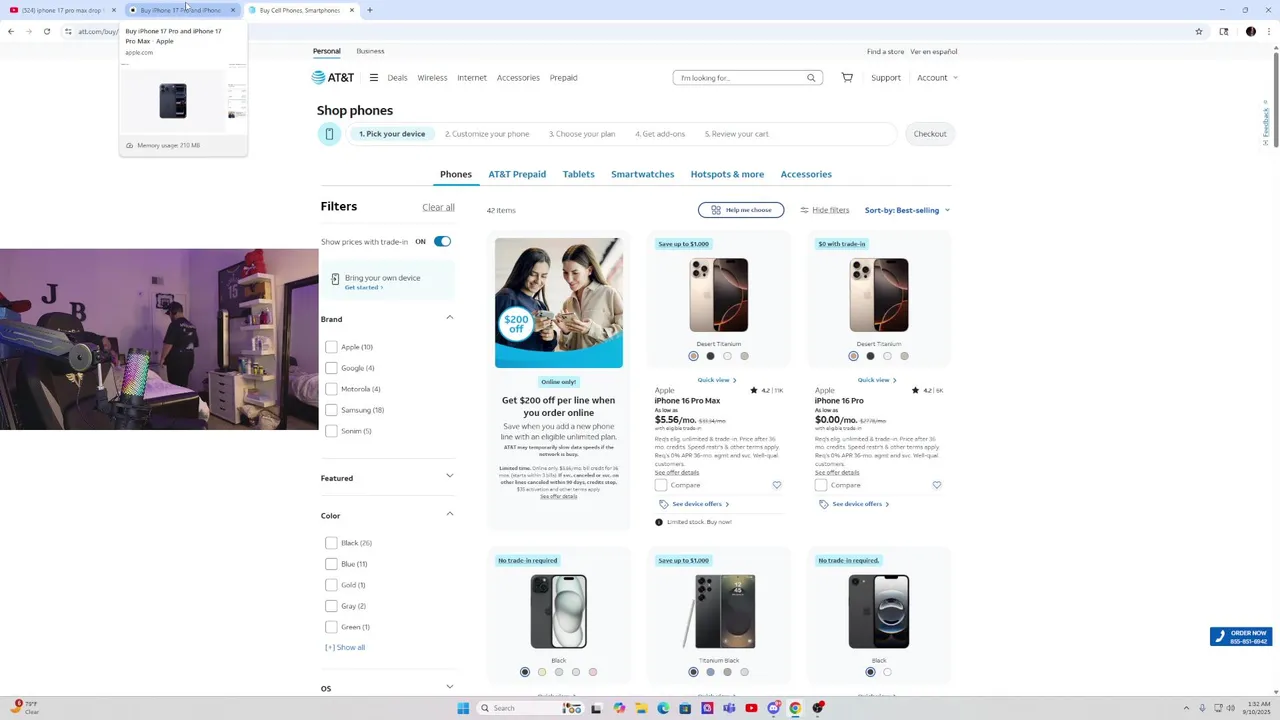
Task: Click the phone step icon beside Pick your device
Action: click(x=329, y=134)
